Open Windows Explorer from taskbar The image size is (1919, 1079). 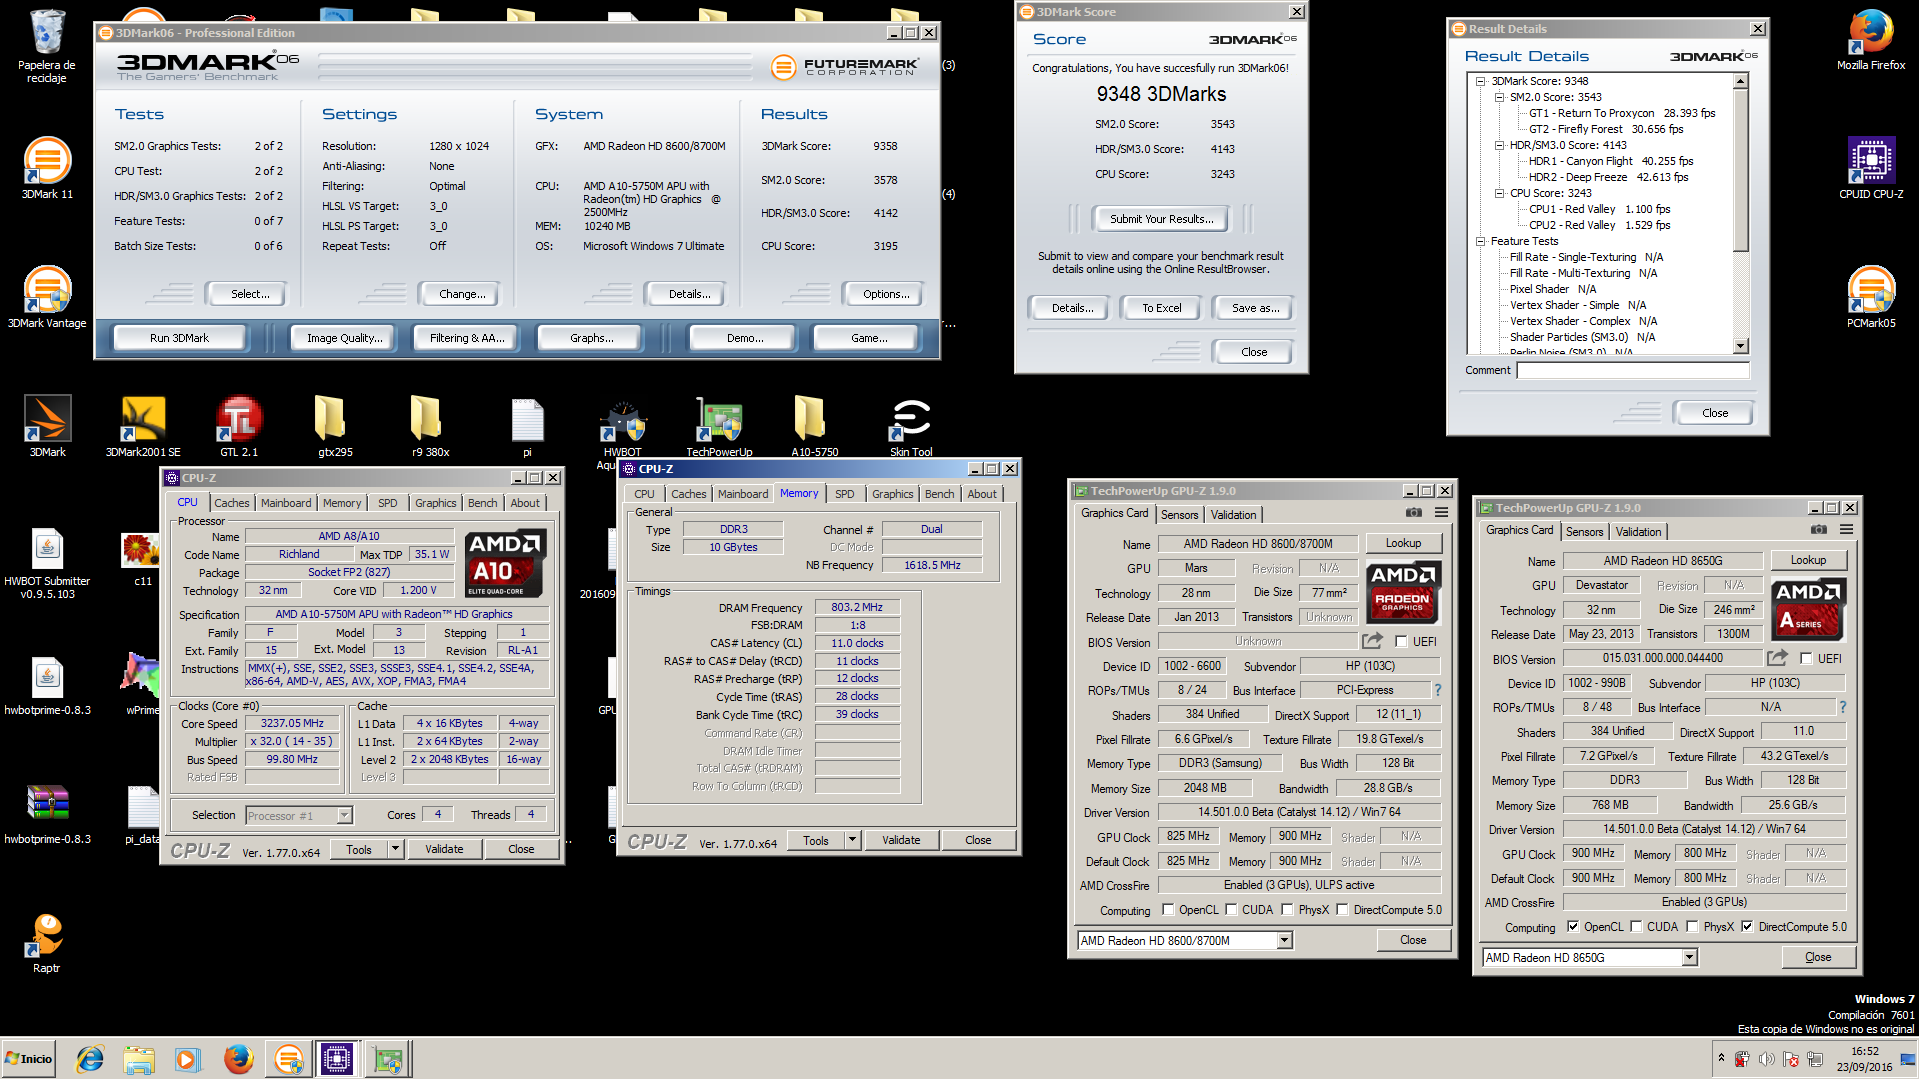139,1059
